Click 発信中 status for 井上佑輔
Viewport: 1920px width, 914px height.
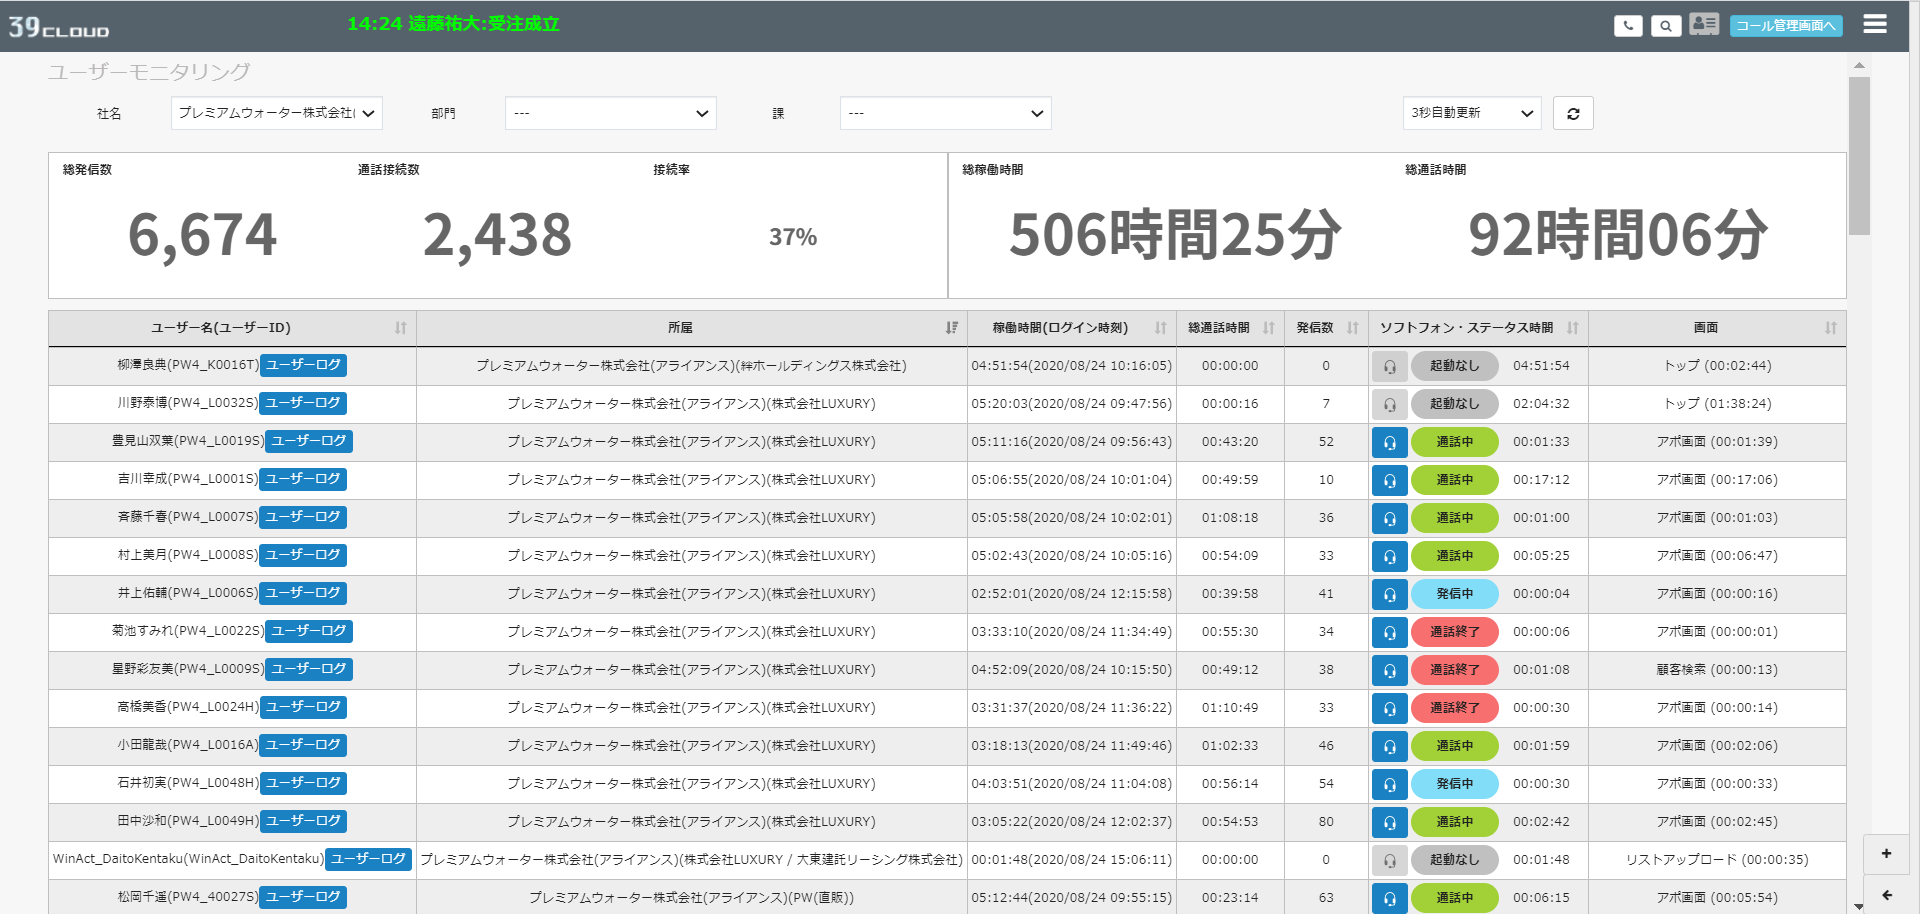pos(1454,594)
